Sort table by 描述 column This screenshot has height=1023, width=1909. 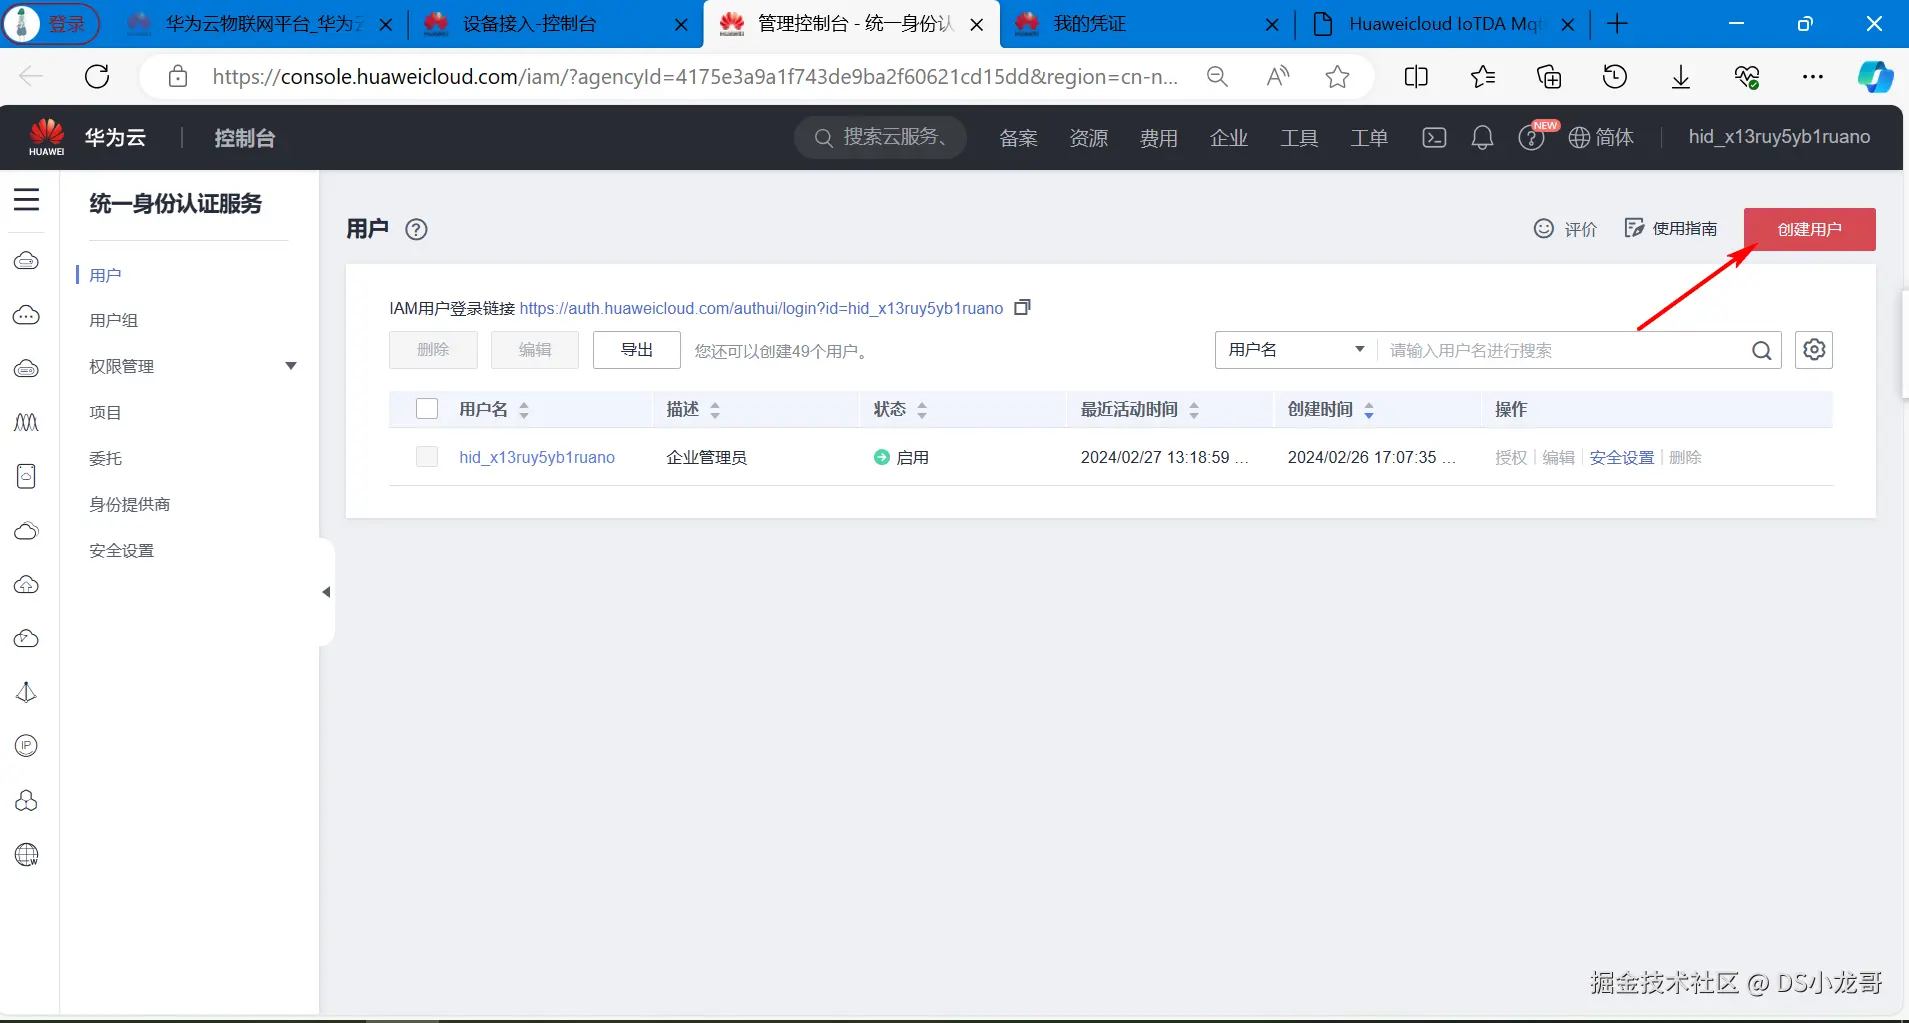click(x=715, y=410)
